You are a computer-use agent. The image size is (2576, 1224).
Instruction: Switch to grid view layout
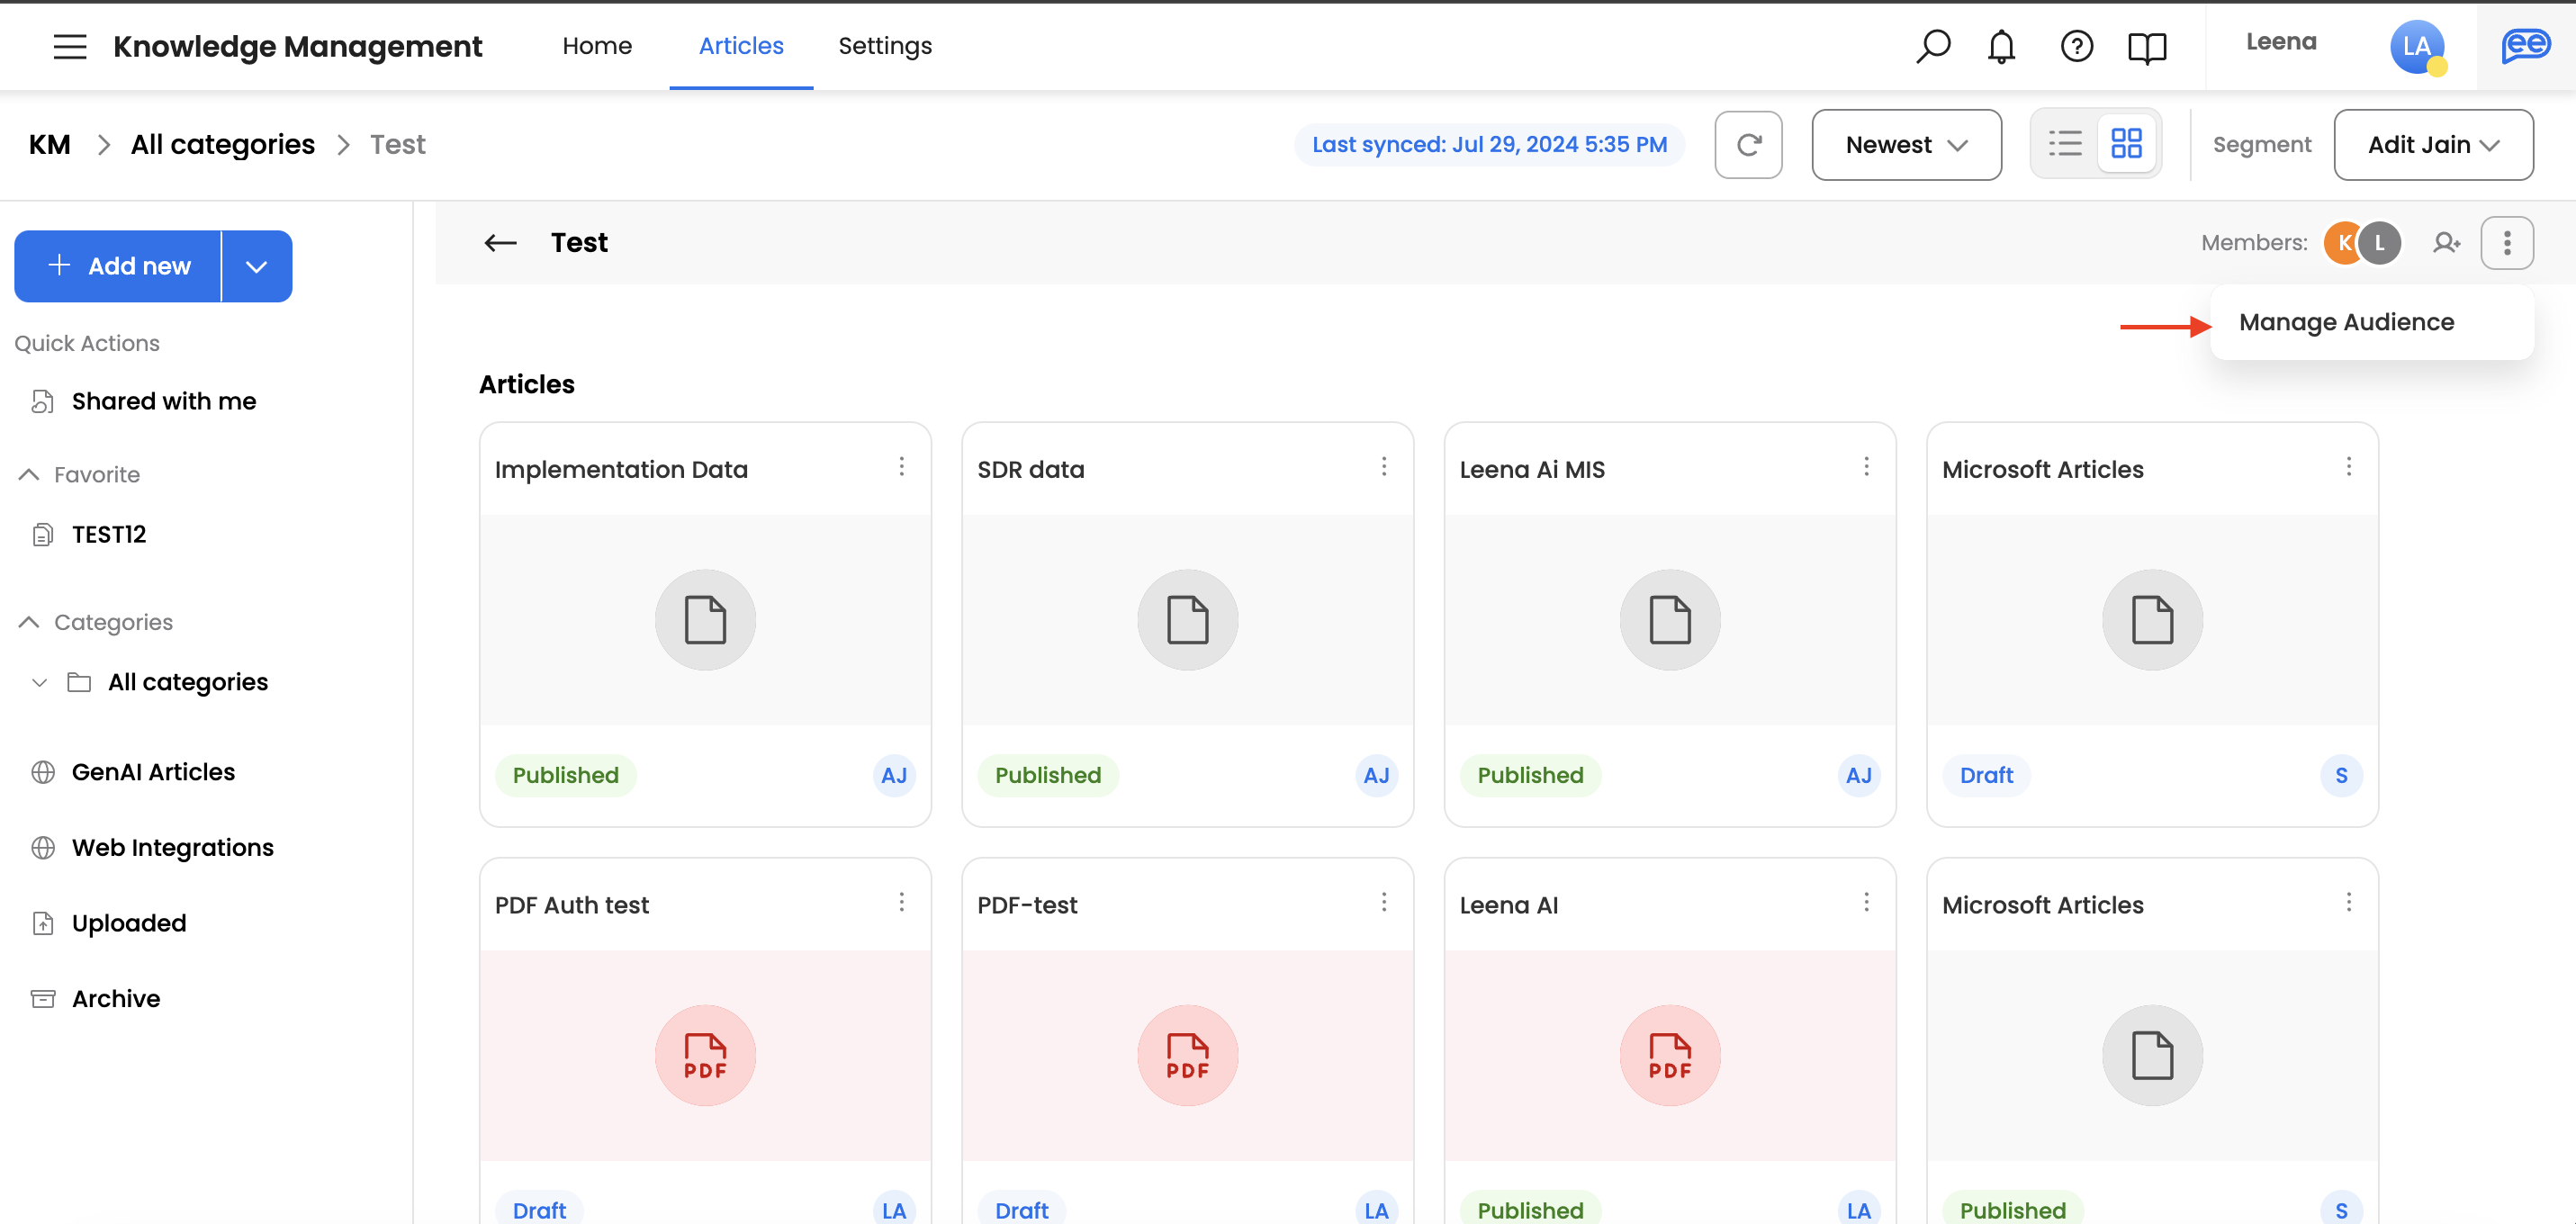[2126, 144]
